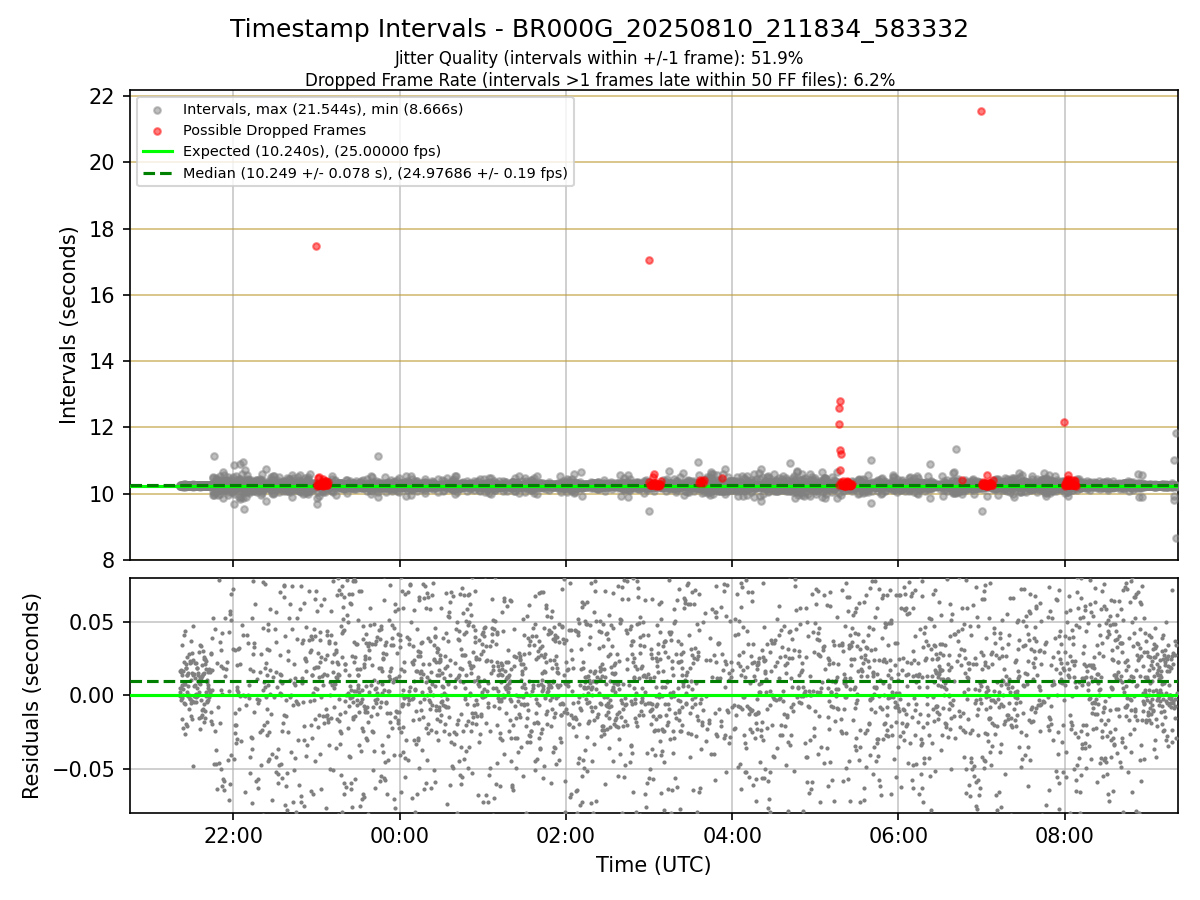Click the y-axis tick label 22

click(x=101, y=97)
